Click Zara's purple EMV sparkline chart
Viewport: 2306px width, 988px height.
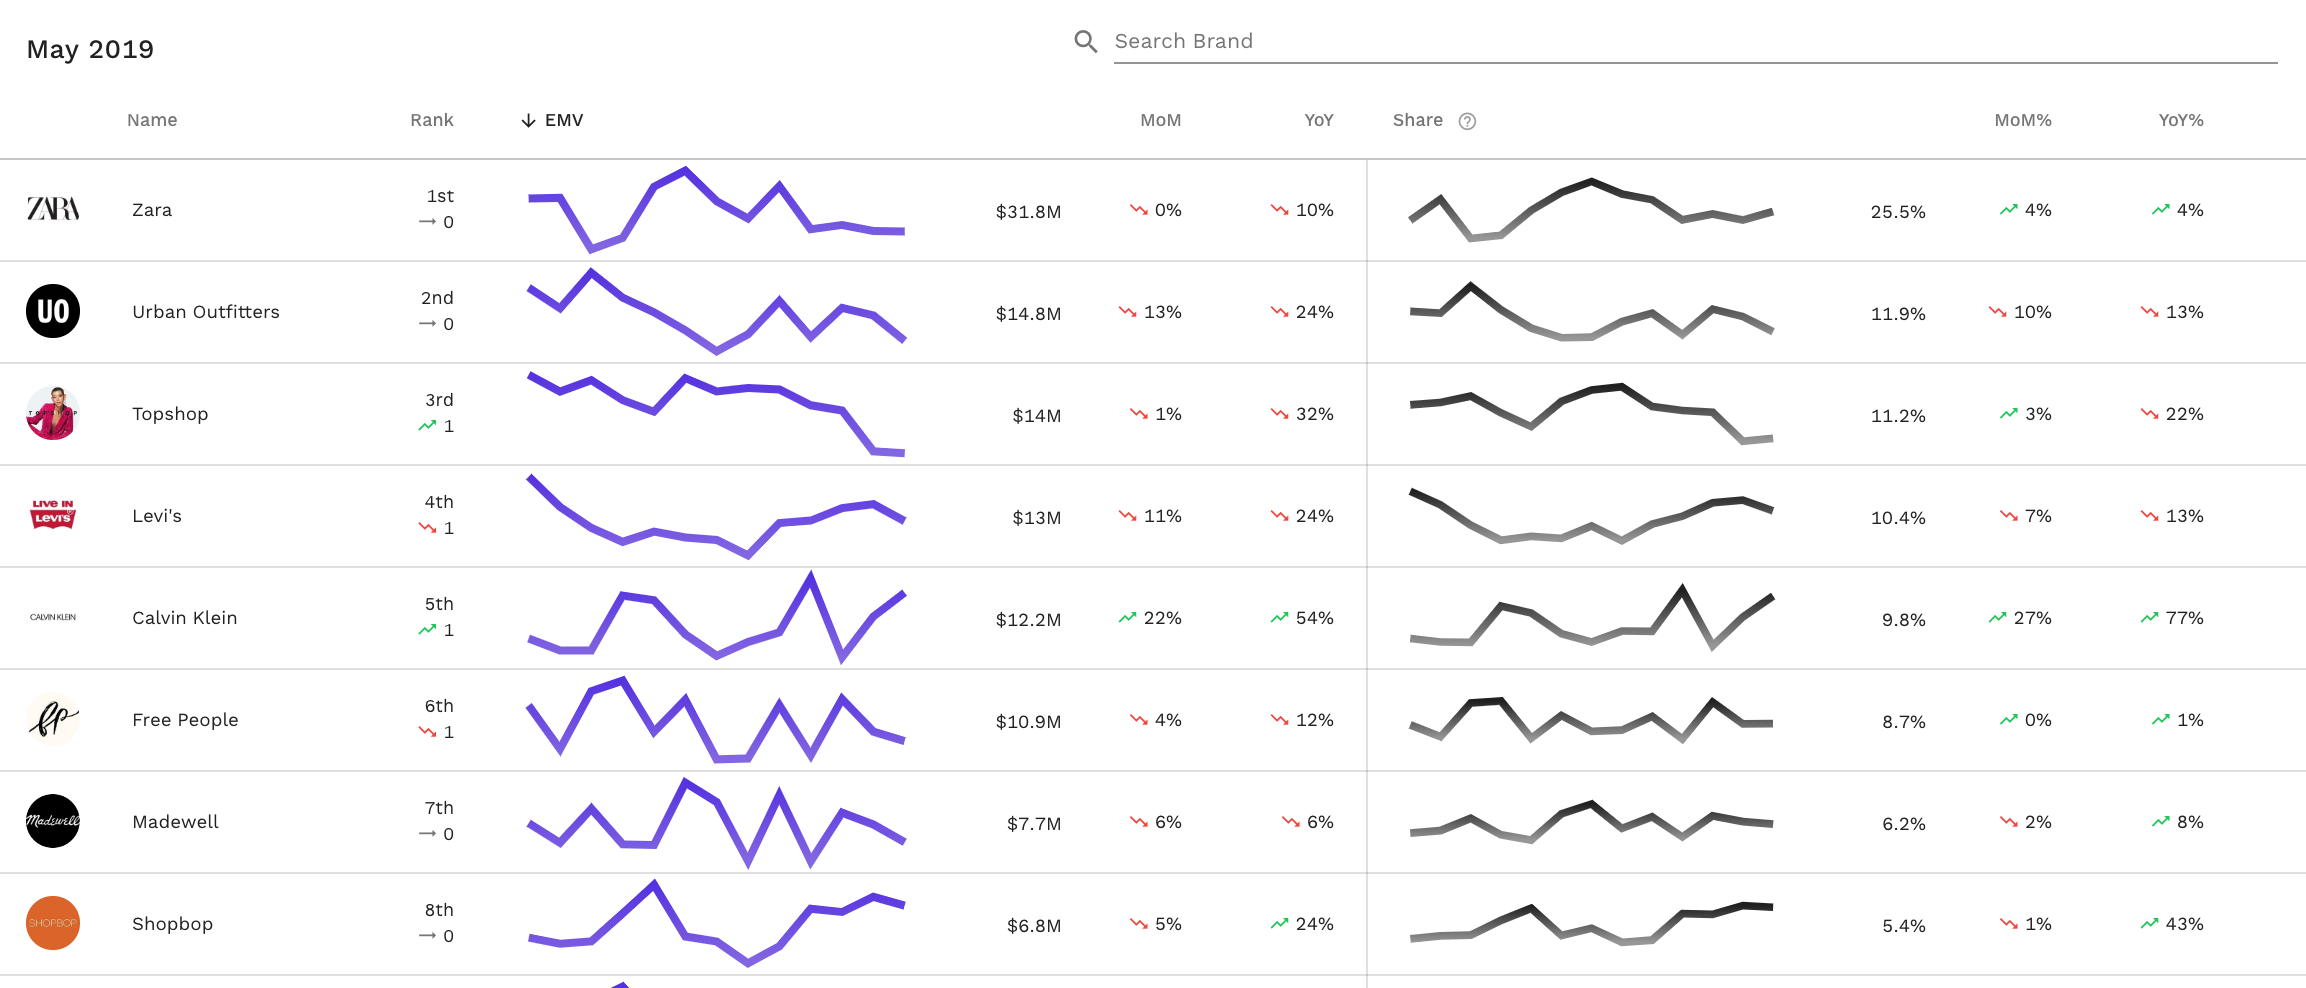pos(716,209)
